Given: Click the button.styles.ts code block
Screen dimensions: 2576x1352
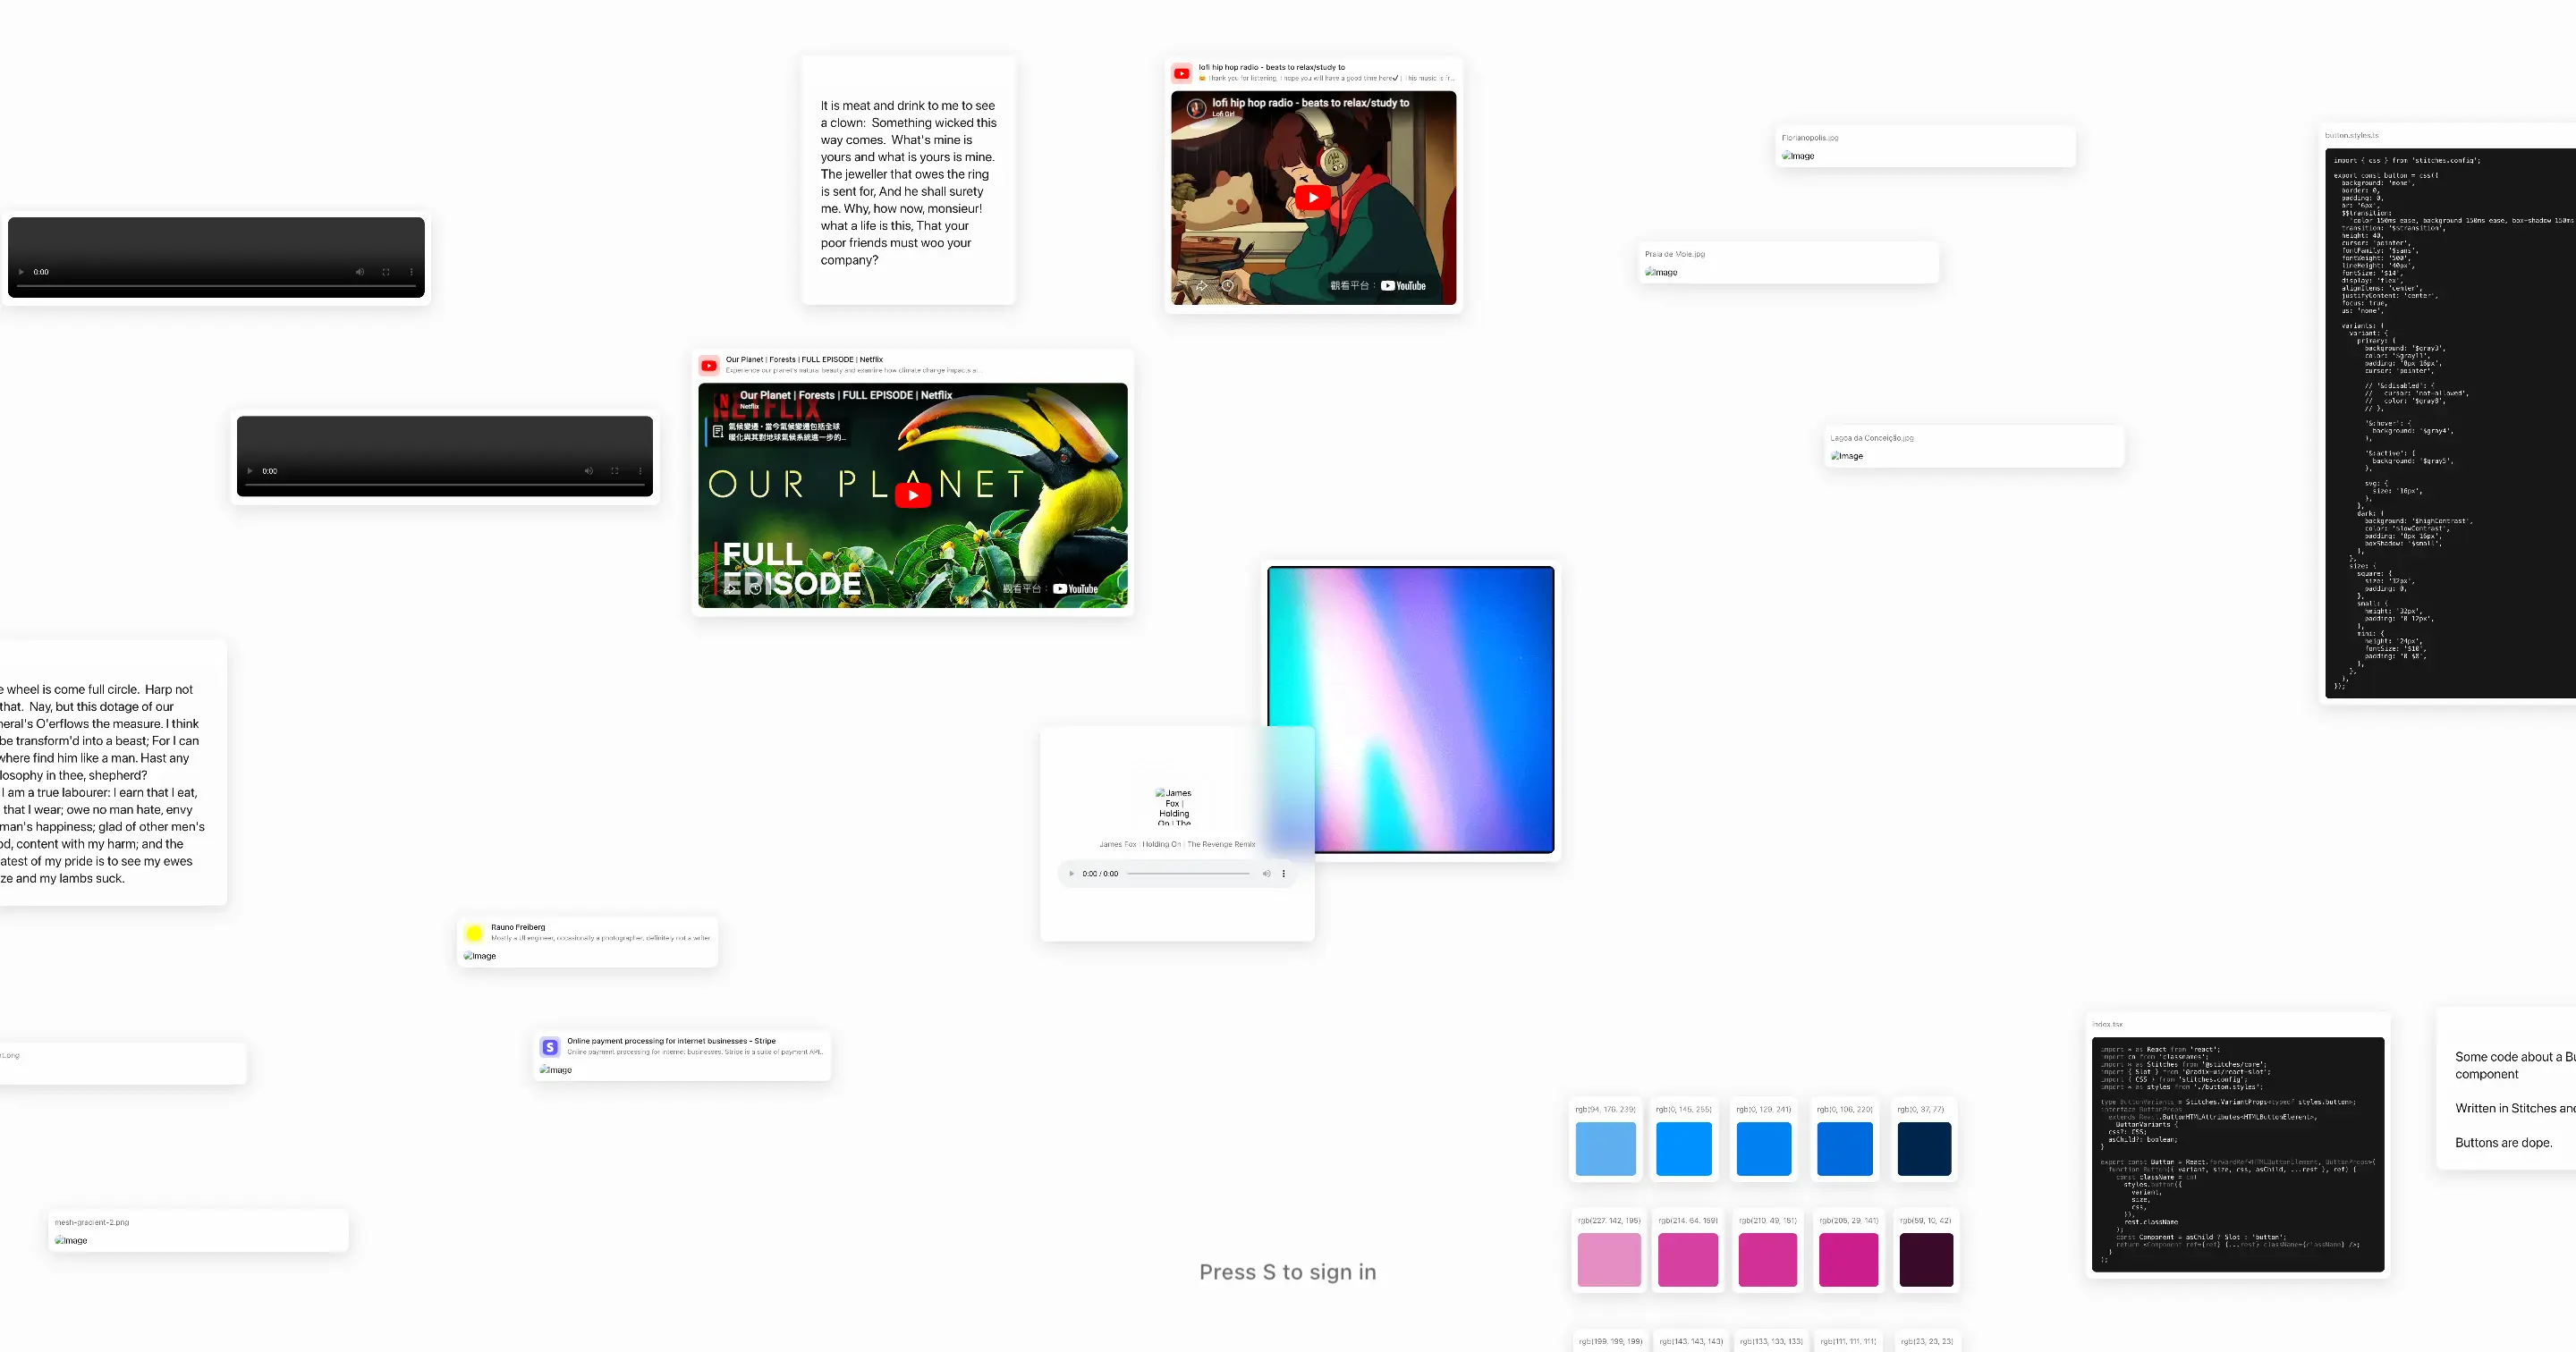Looking at the screenshot, I should coord(2451,423).
